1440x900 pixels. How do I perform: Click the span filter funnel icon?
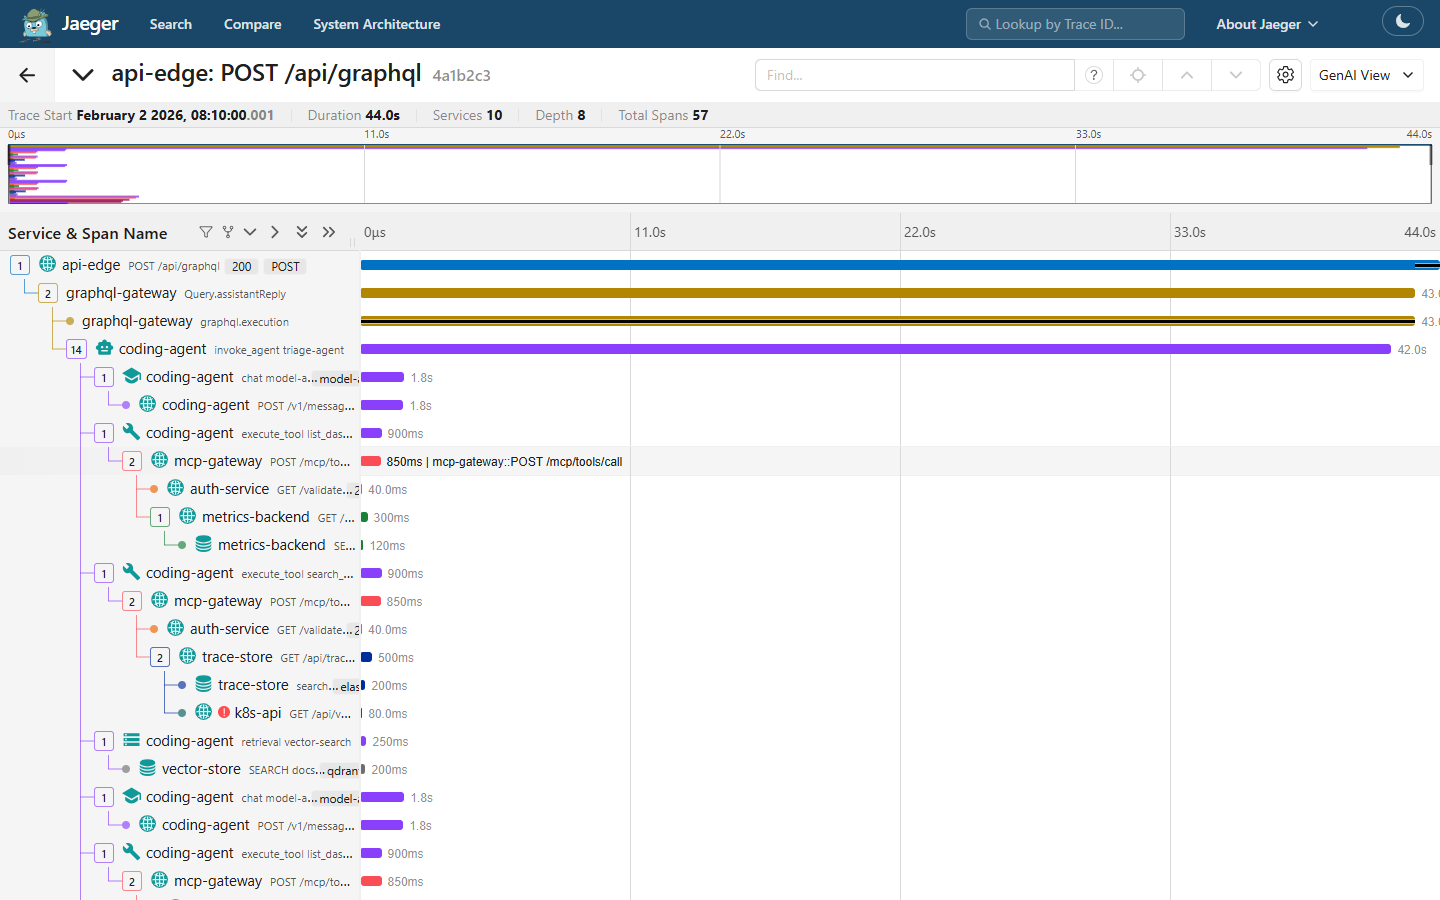(x=206, y=232)
